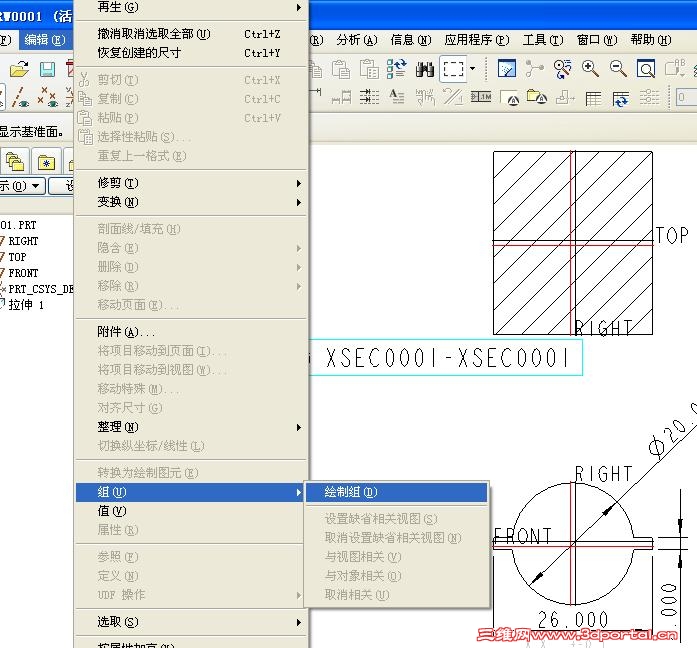Select TOP datum plane in model tree
Screen dimensions: 697x648
tap(17, 257)
